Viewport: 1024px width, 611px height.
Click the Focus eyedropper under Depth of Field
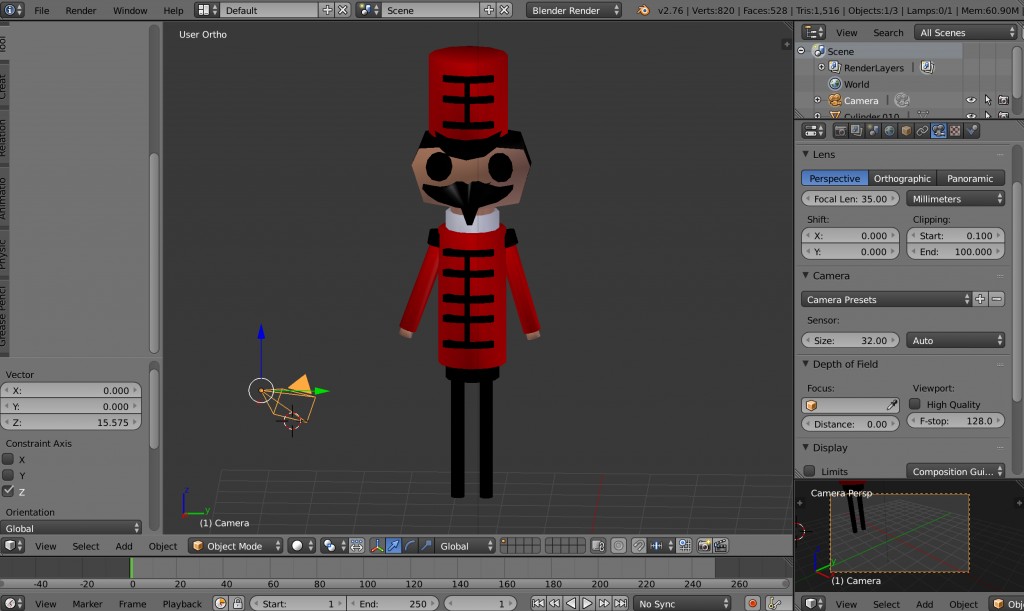click(x=893, y=404)
